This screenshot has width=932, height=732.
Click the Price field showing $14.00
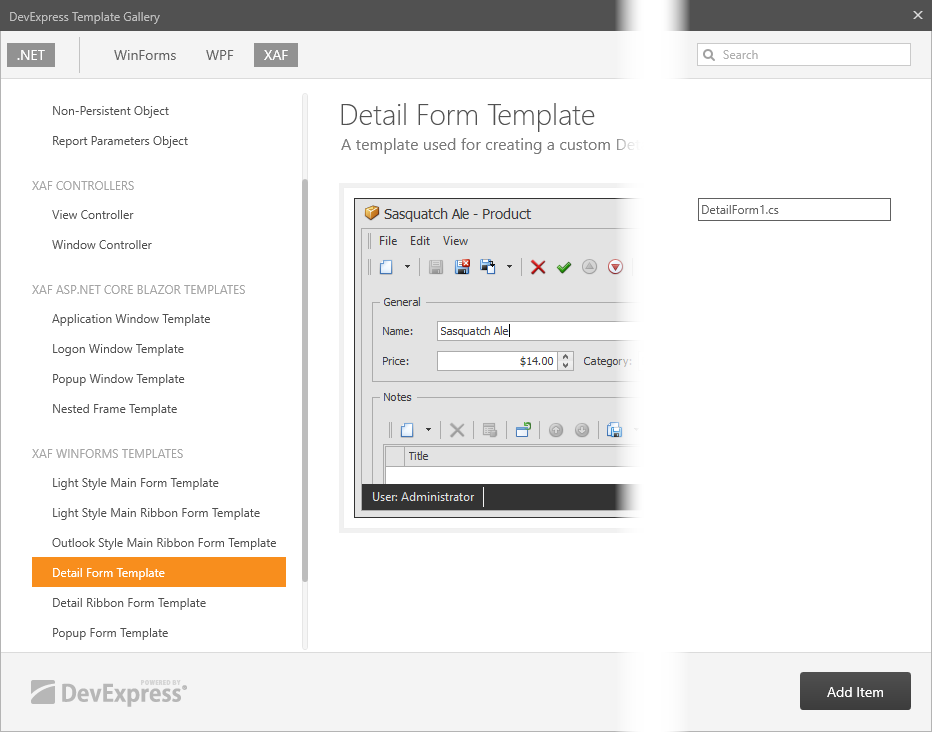point(498,361)
